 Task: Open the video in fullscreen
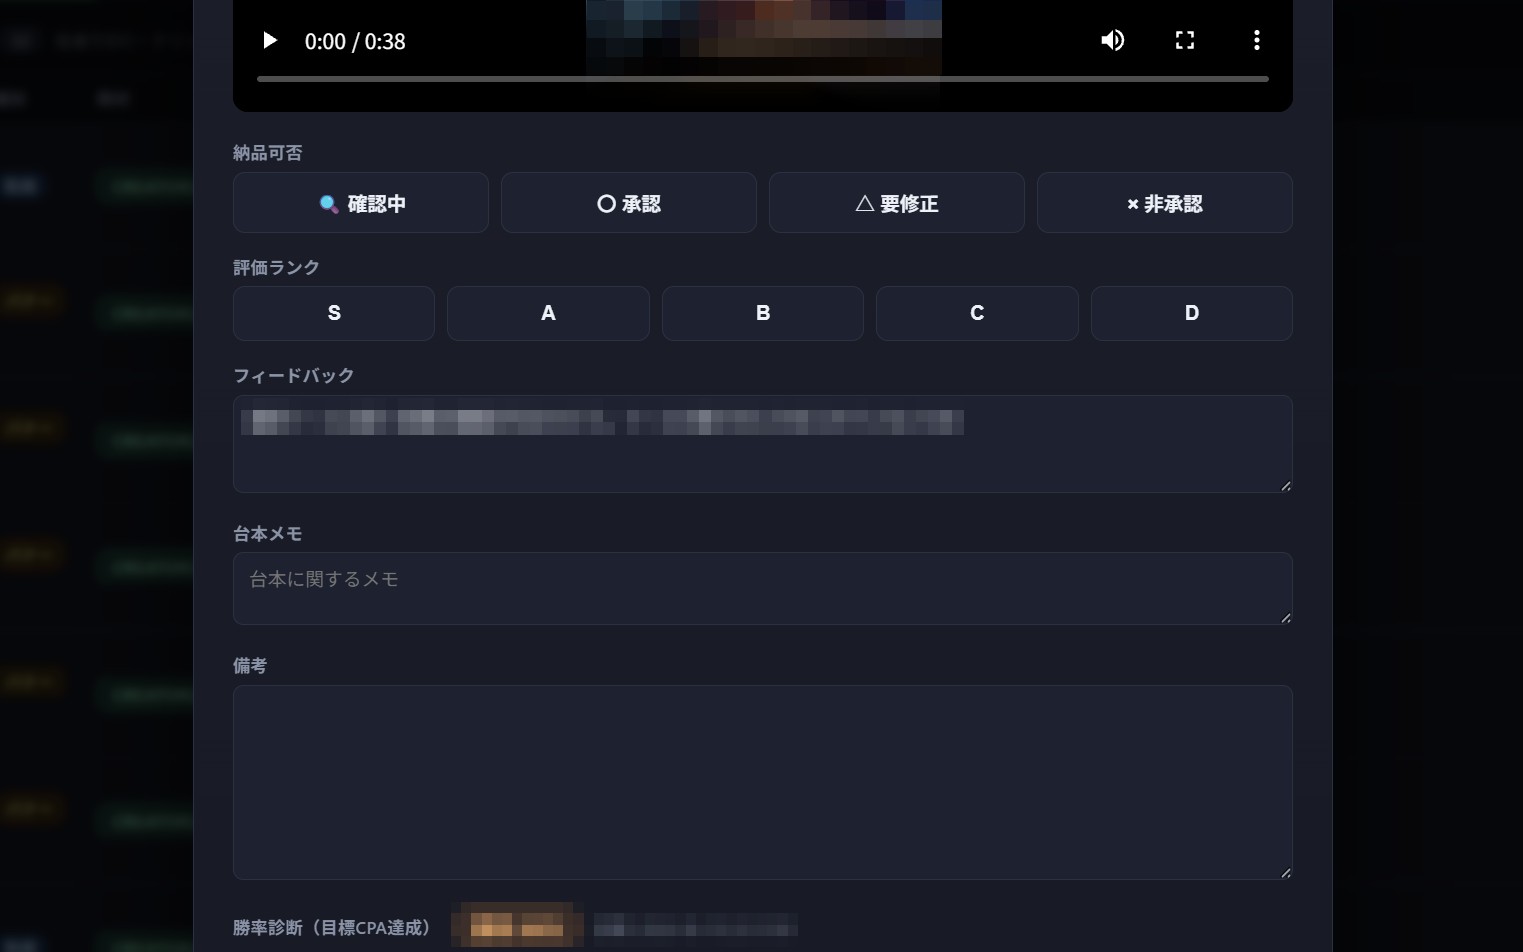click(1185, 41)
